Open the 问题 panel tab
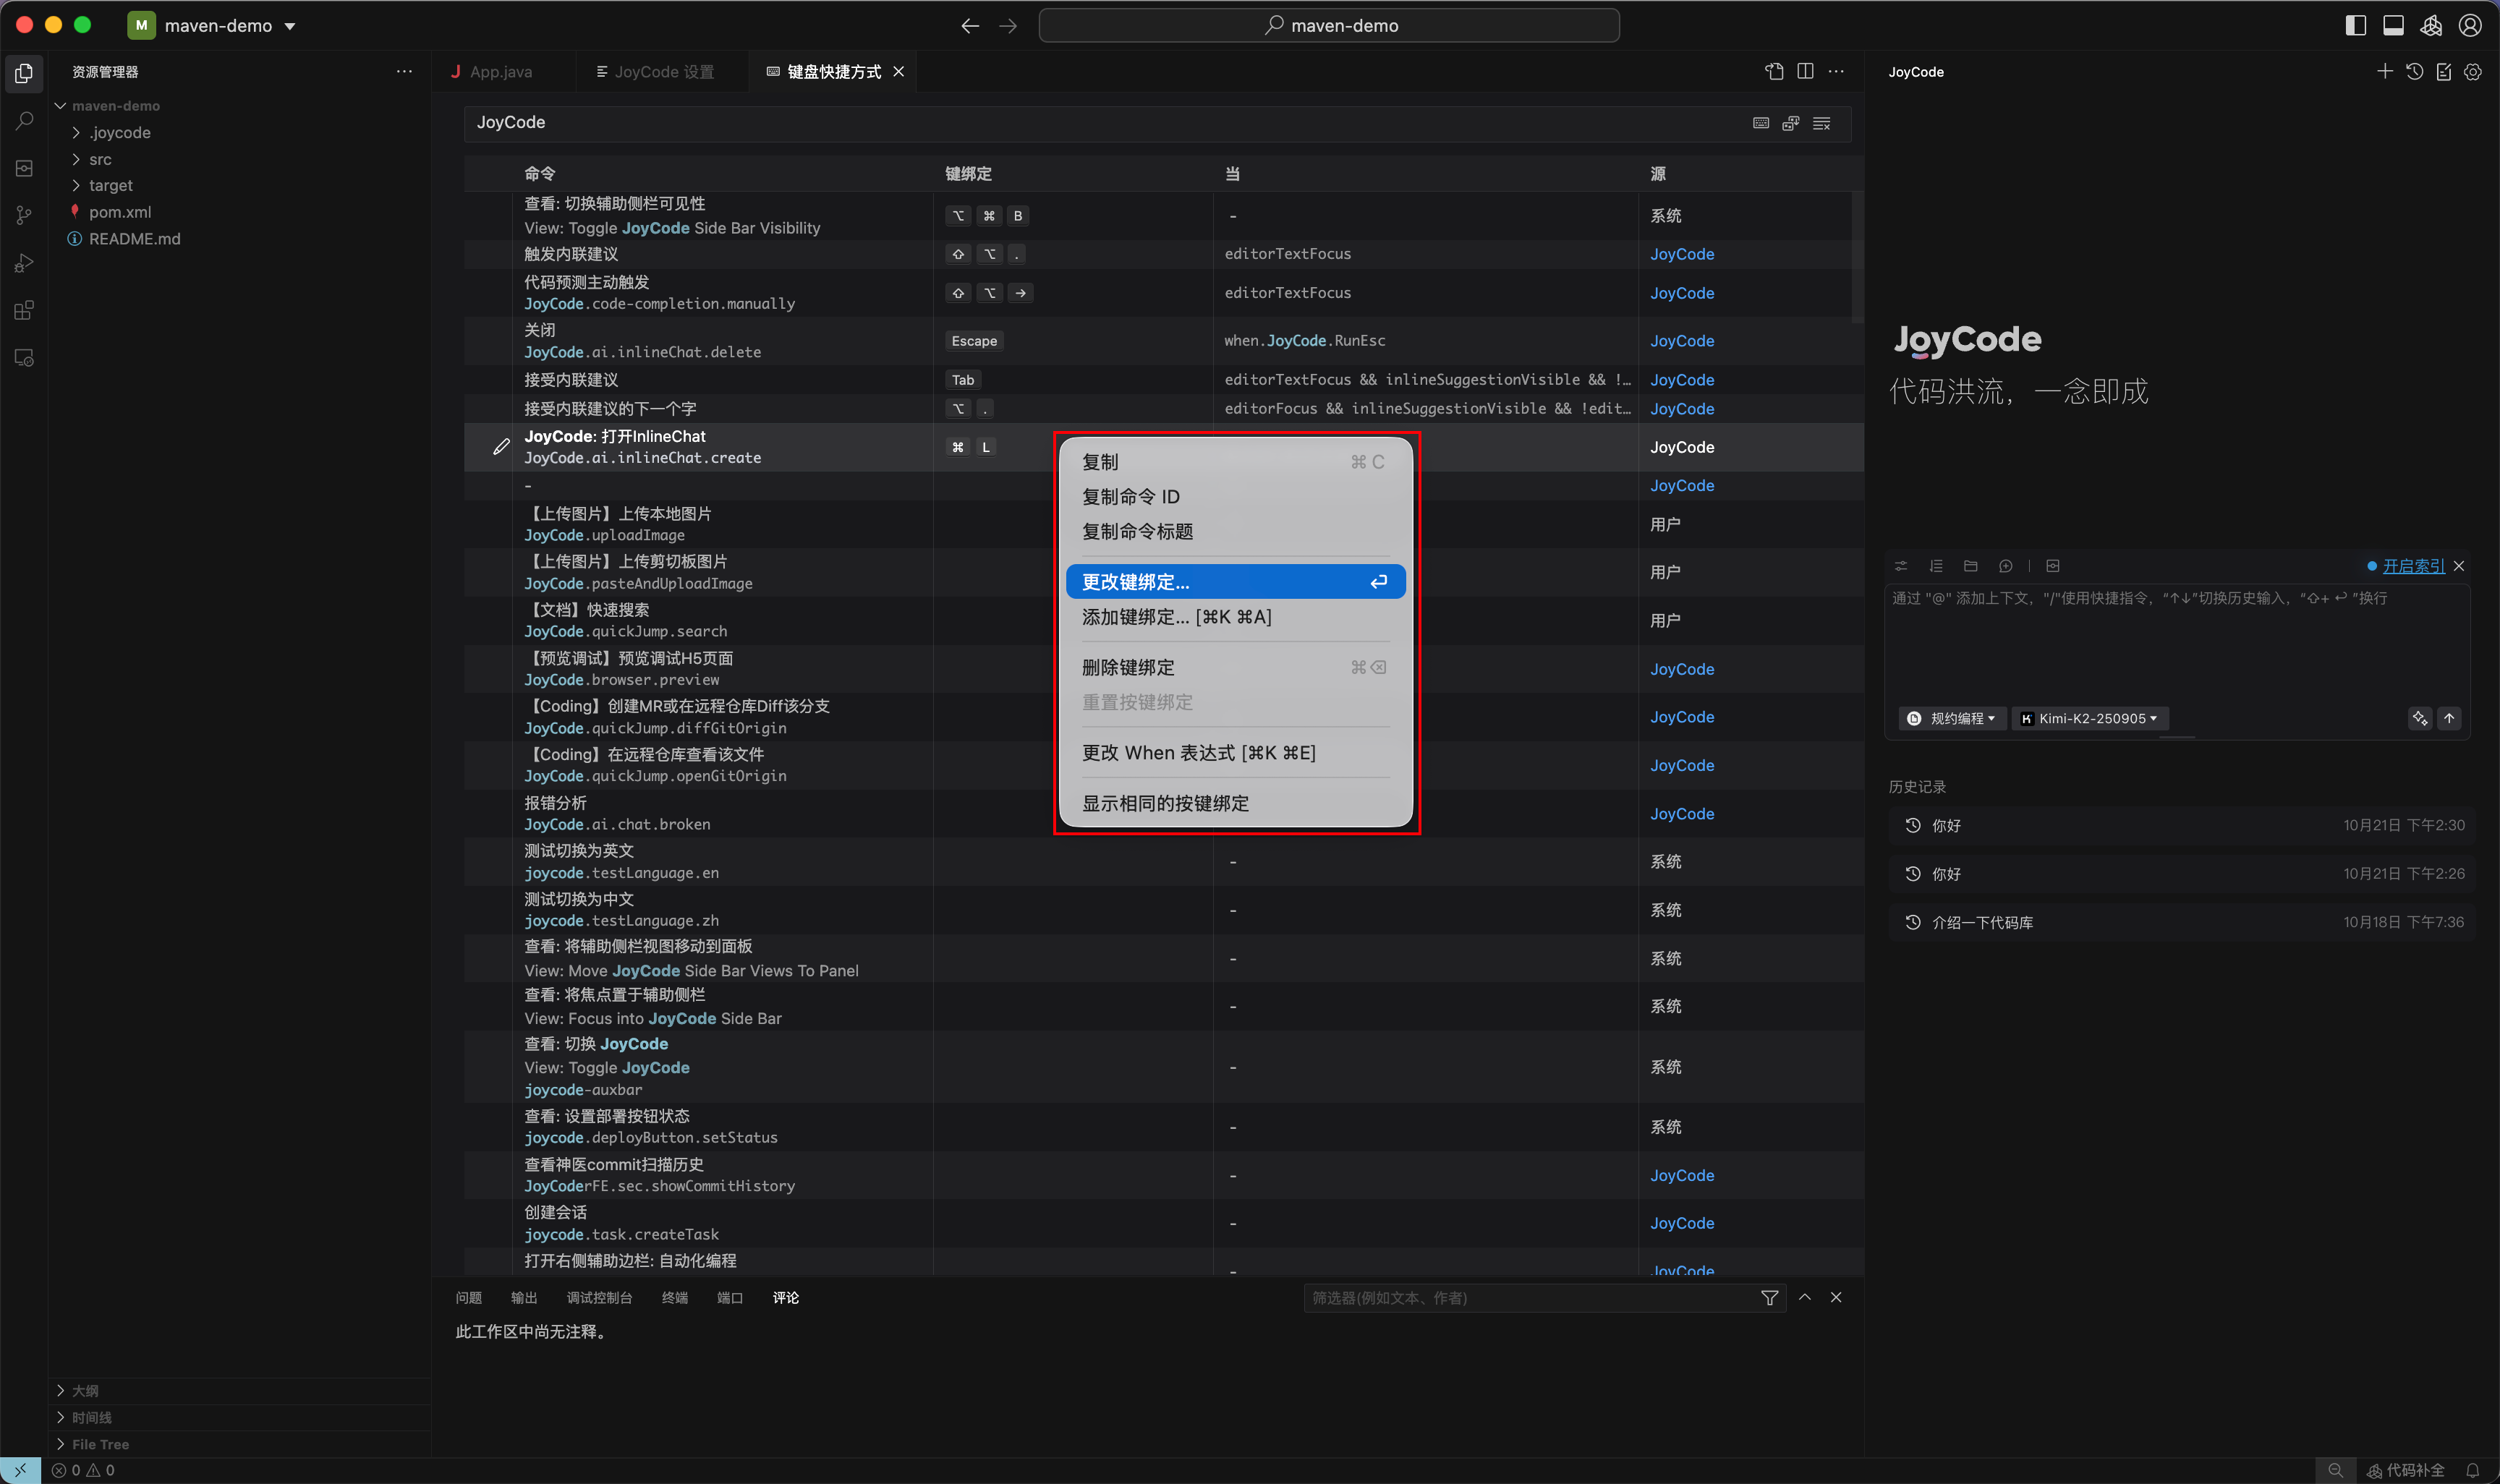 pos(468,1297)
